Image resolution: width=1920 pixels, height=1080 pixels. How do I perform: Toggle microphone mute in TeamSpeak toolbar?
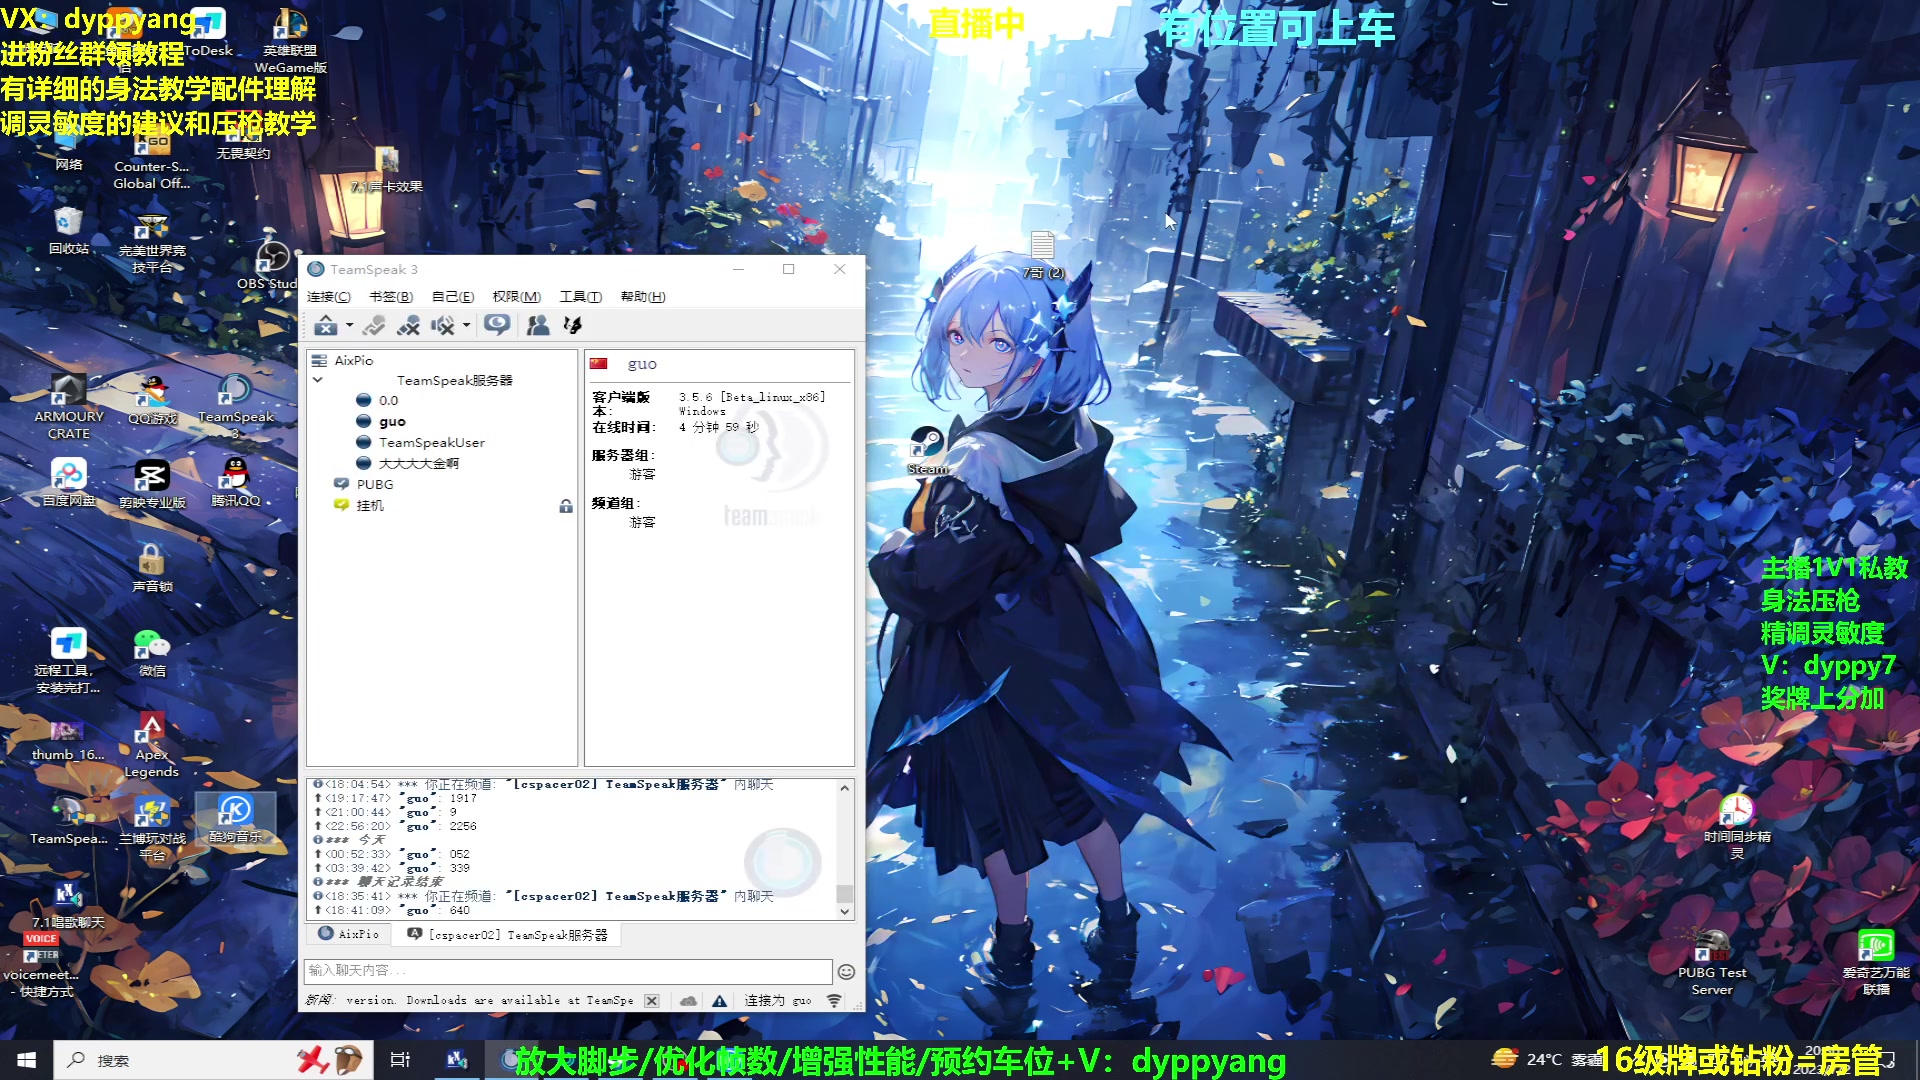click(x=408, y=325)
